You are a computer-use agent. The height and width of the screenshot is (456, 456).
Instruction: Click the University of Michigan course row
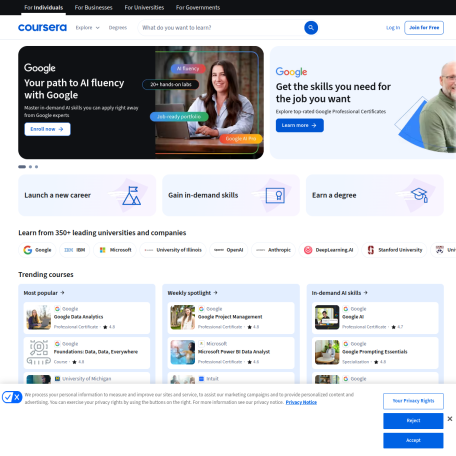(x=87, y=378)
